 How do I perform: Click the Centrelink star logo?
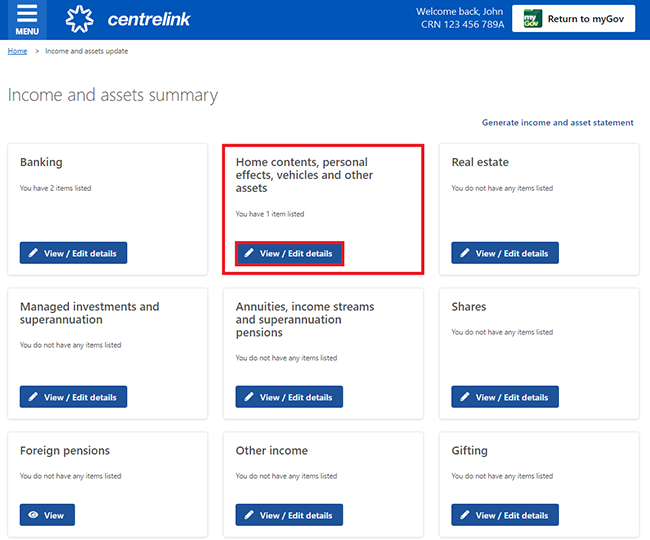pos(80,19)
